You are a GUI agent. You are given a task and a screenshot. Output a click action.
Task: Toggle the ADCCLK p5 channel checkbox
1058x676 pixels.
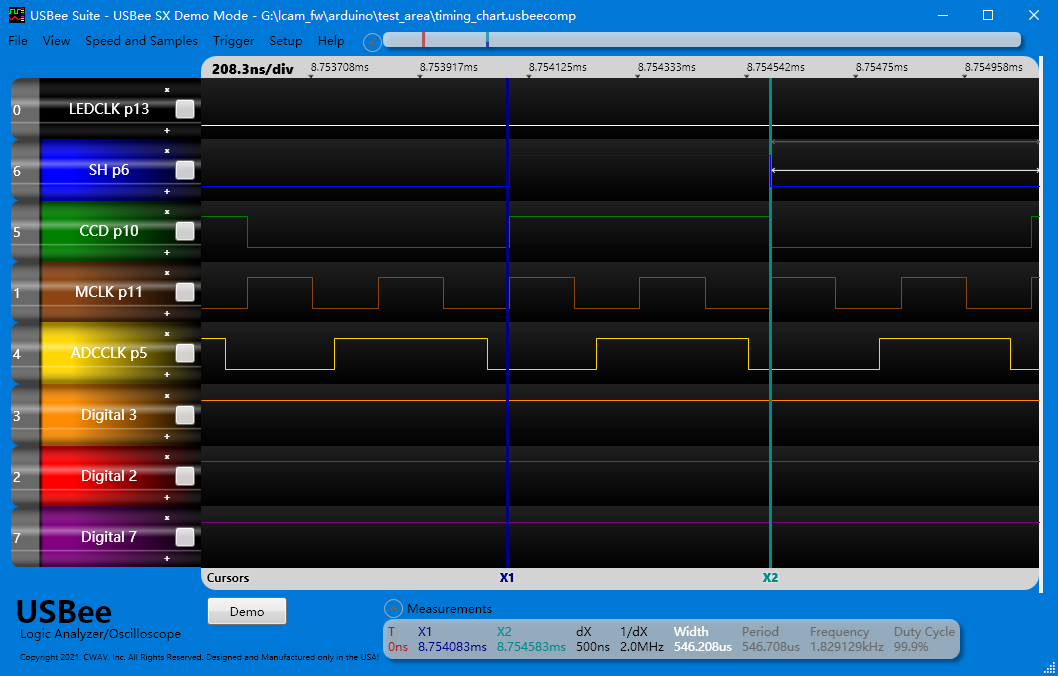(185, 354)
